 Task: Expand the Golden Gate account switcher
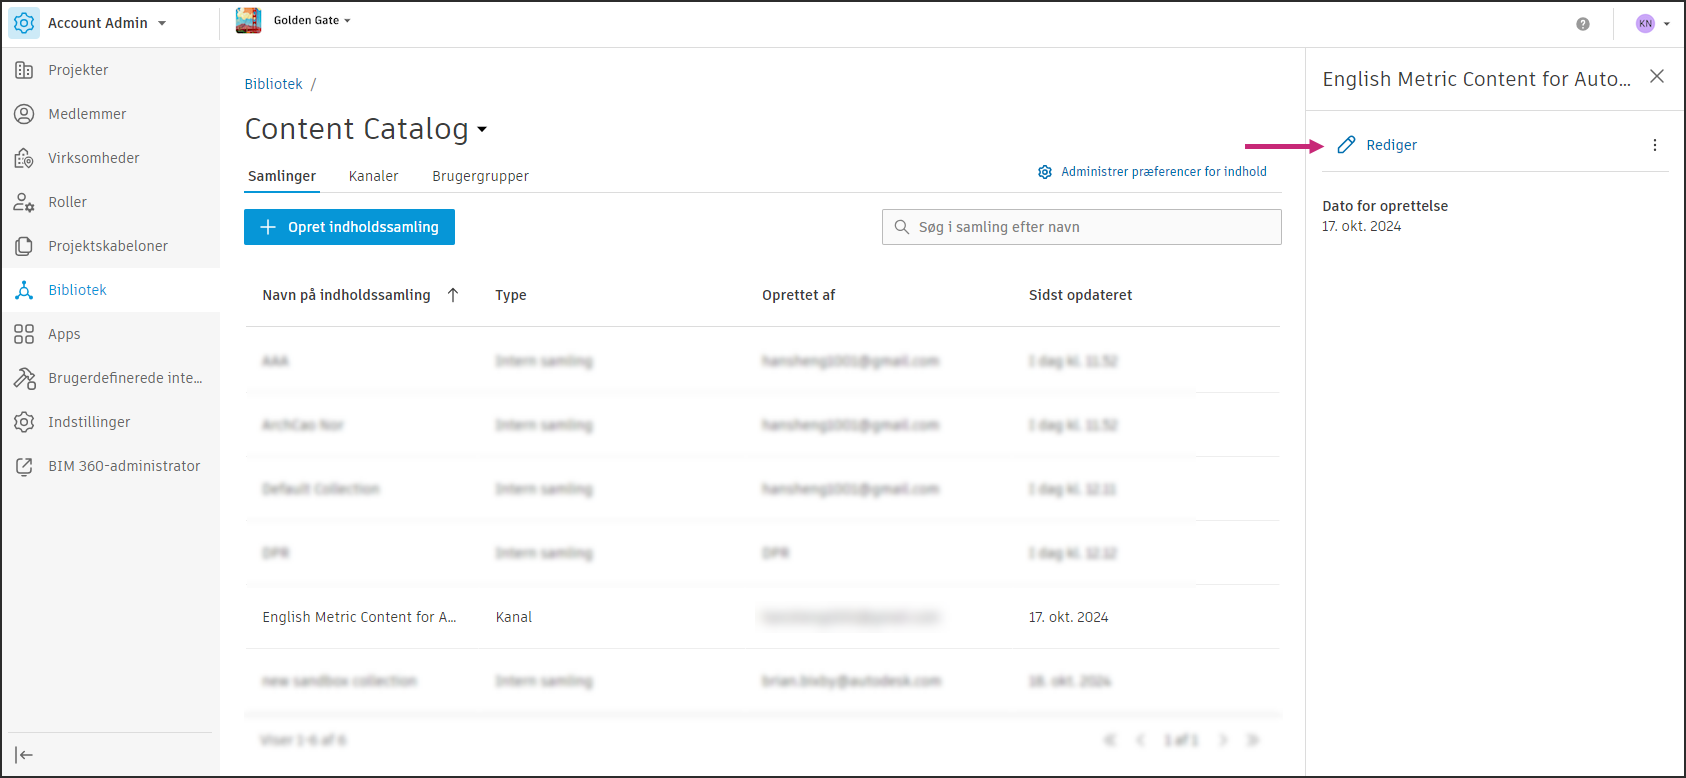(347, 21)
